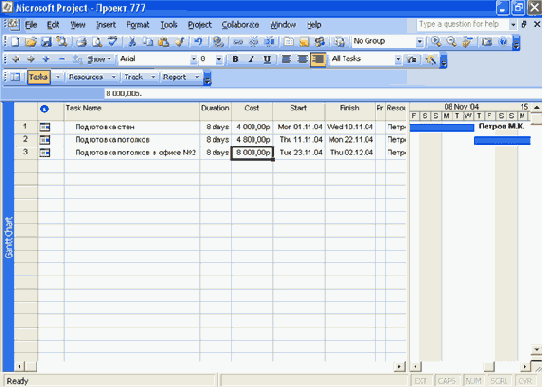Select the Task Name column header

click(x=132, y=111)
